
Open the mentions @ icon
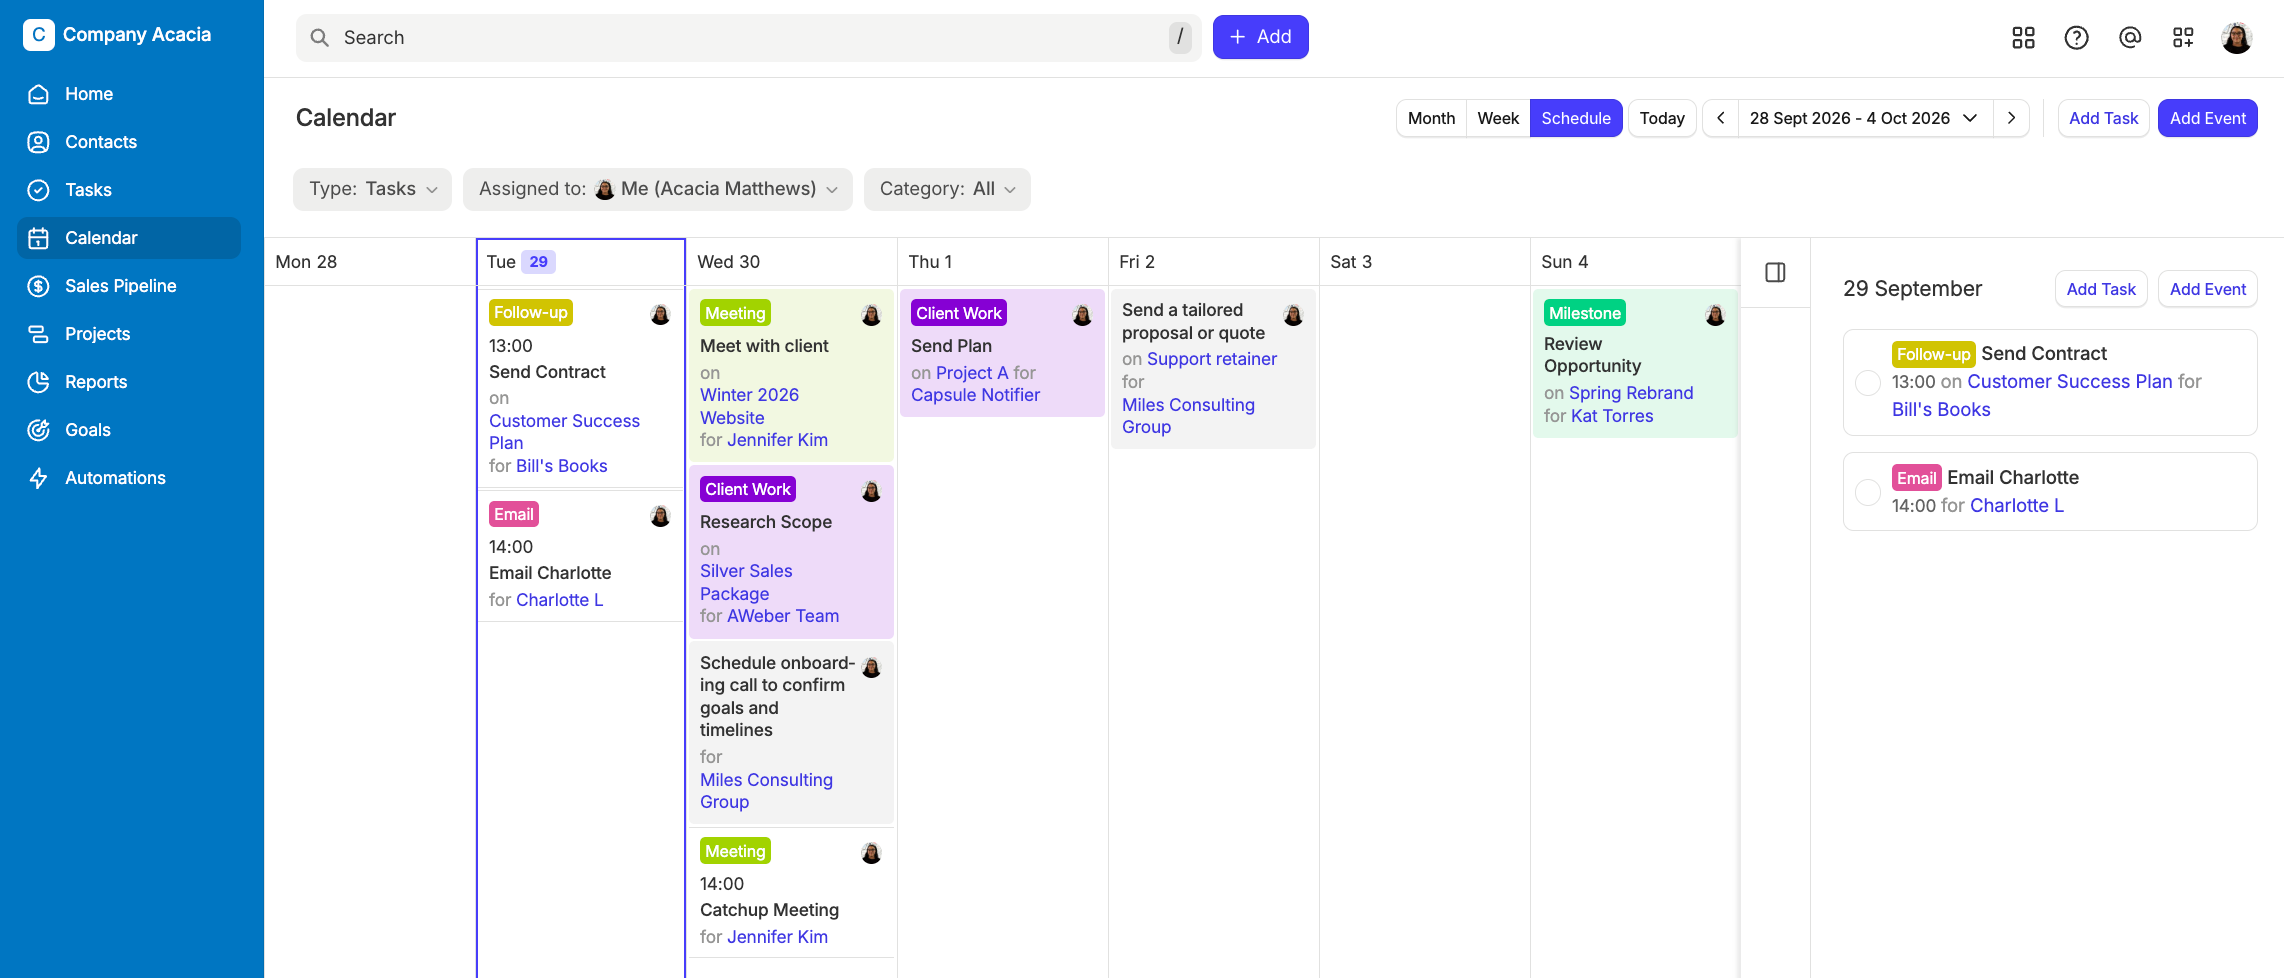click(2130, 38)
